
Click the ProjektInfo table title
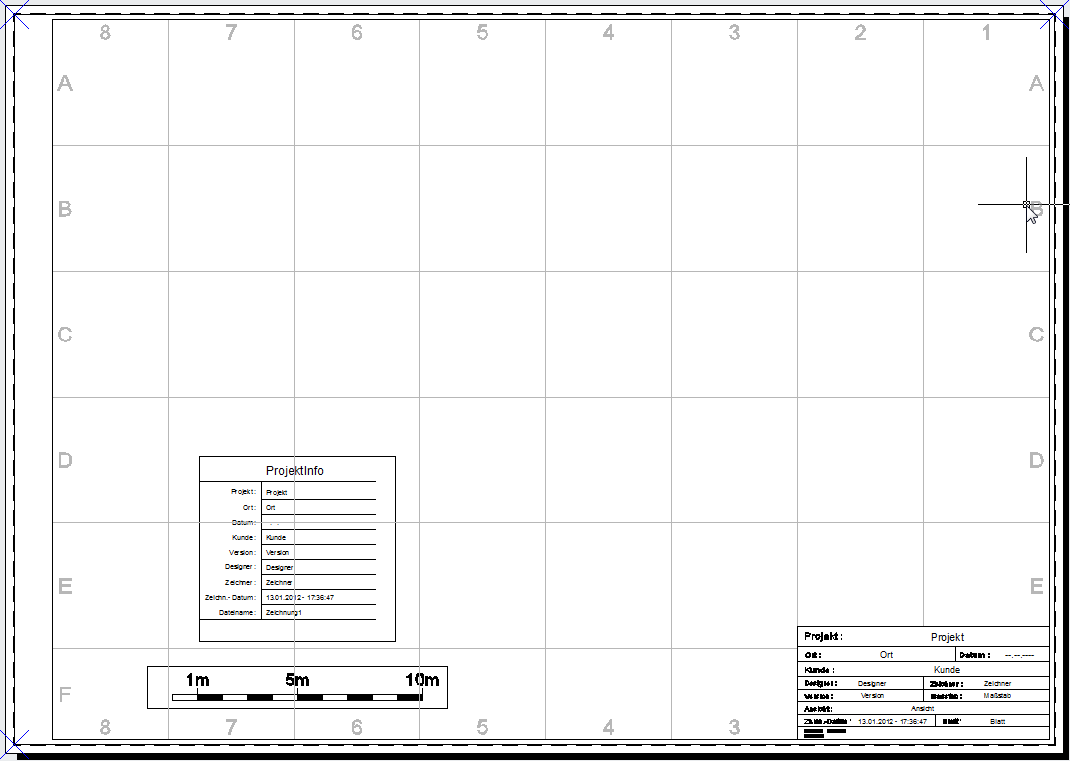(295, 471)
